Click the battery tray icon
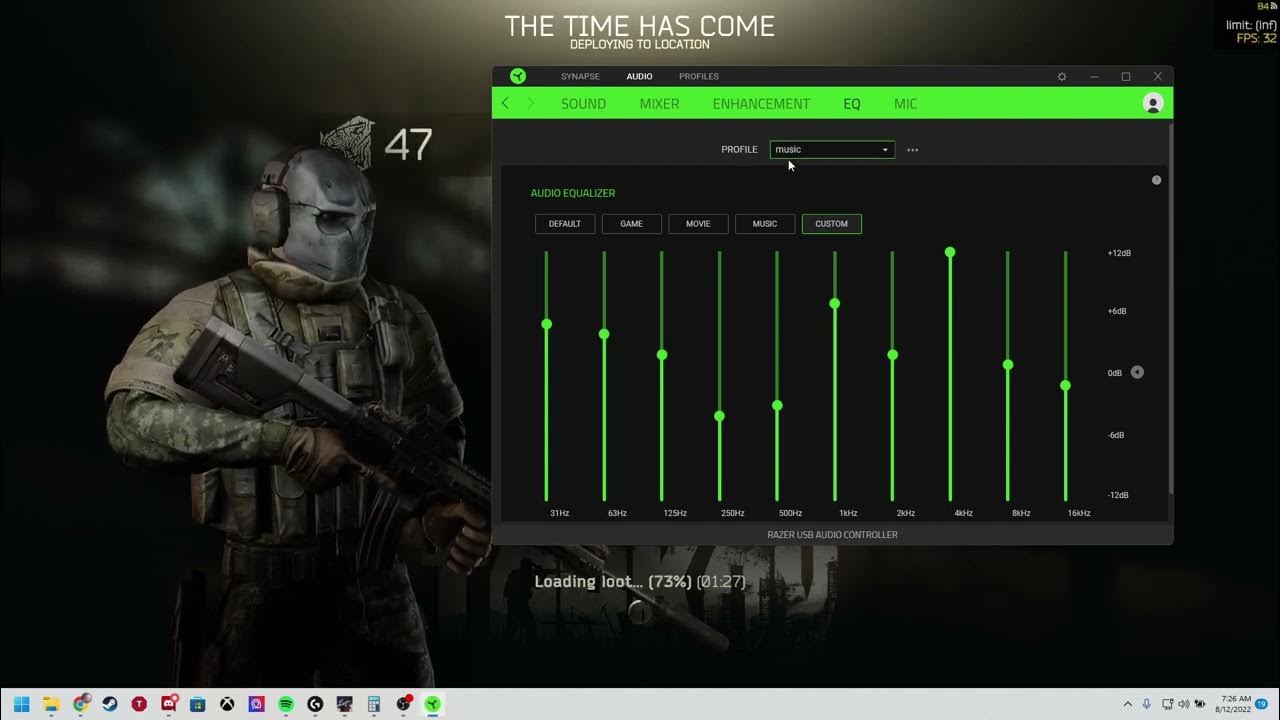Image resolution: width=1280 pixels, height=720 pixels. [1202, 704]
